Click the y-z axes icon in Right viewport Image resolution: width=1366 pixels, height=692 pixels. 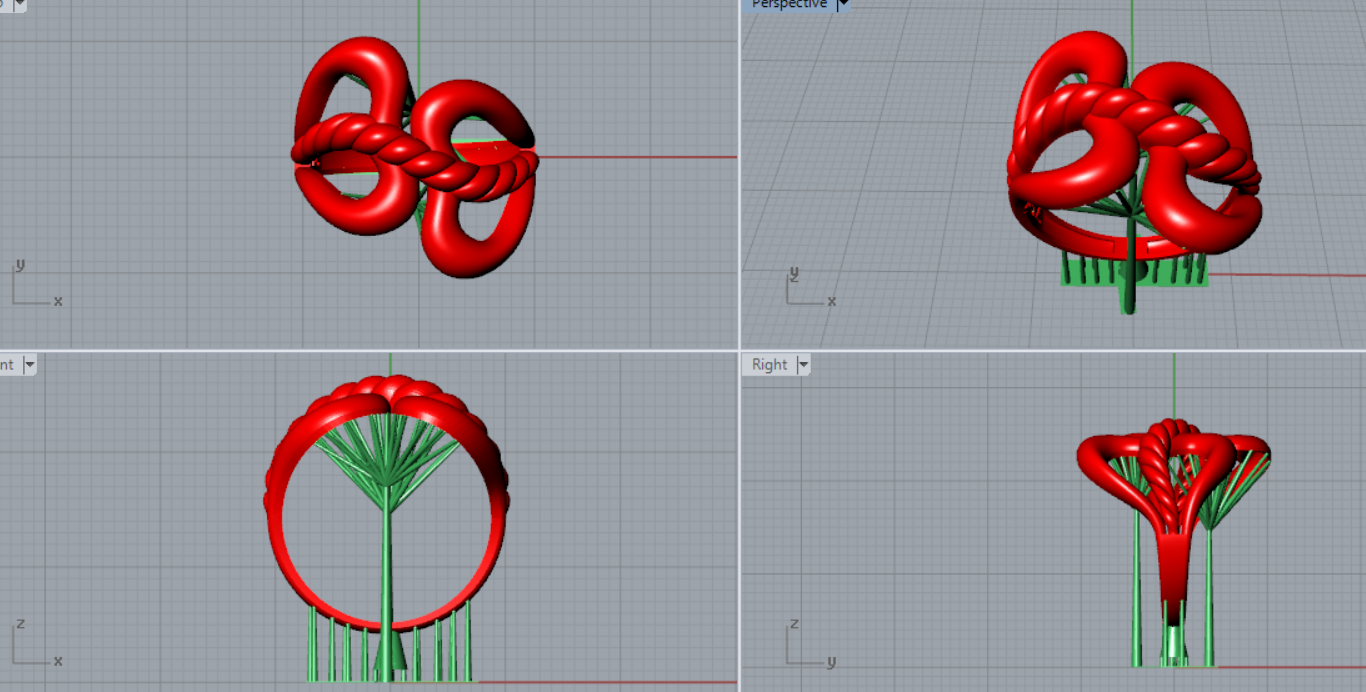806,647
